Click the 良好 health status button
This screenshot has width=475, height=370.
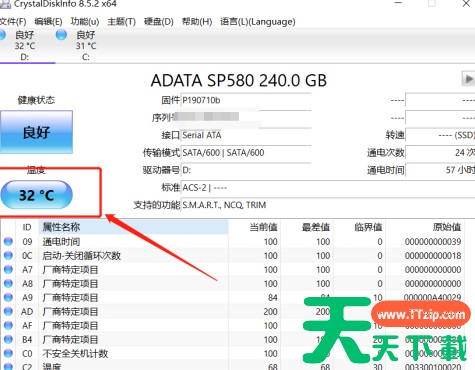pos(36,132)
